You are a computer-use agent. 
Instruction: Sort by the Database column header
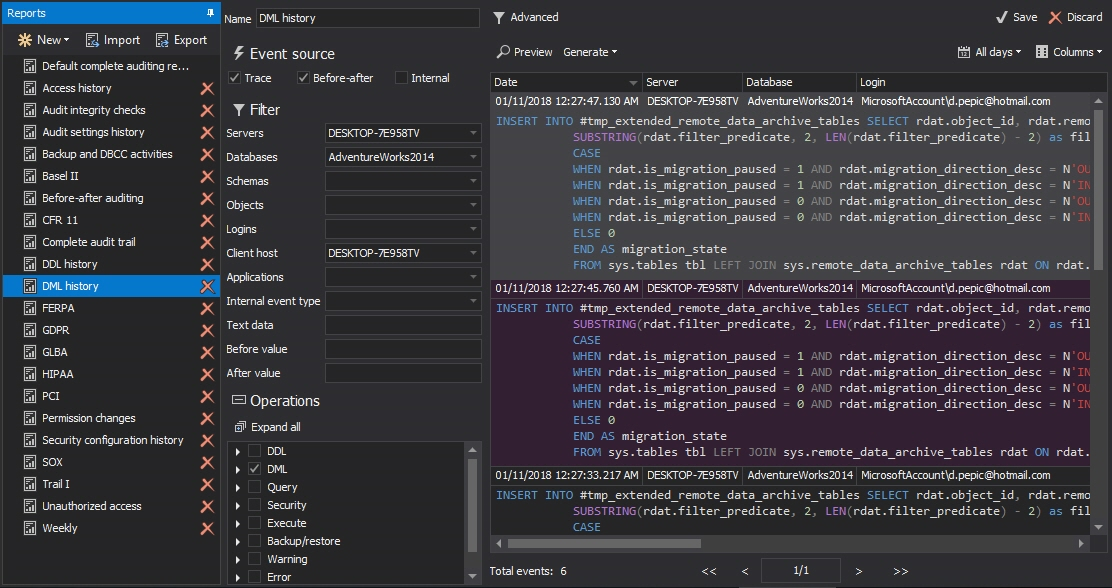tap(799, 82)
